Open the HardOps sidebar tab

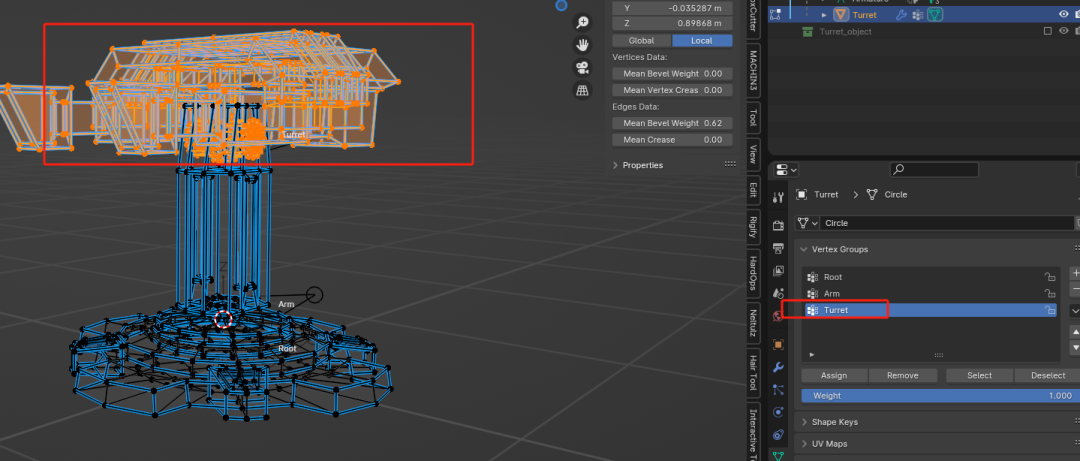coord(754,274)
